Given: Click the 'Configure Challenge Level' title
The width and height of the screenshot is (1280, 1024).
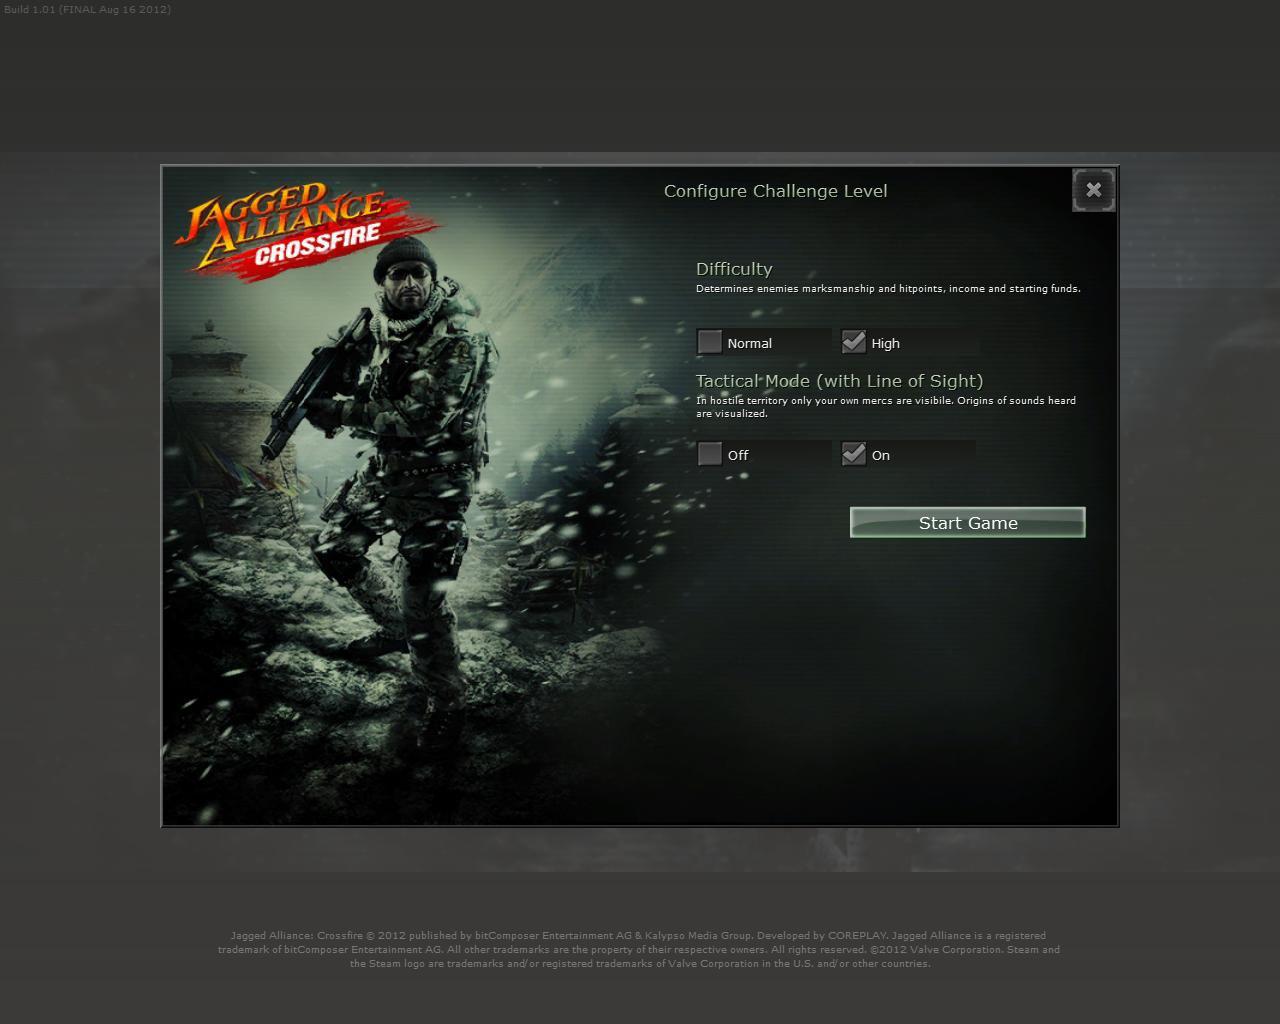Looking at the screenshot, I should coord(775,191).
